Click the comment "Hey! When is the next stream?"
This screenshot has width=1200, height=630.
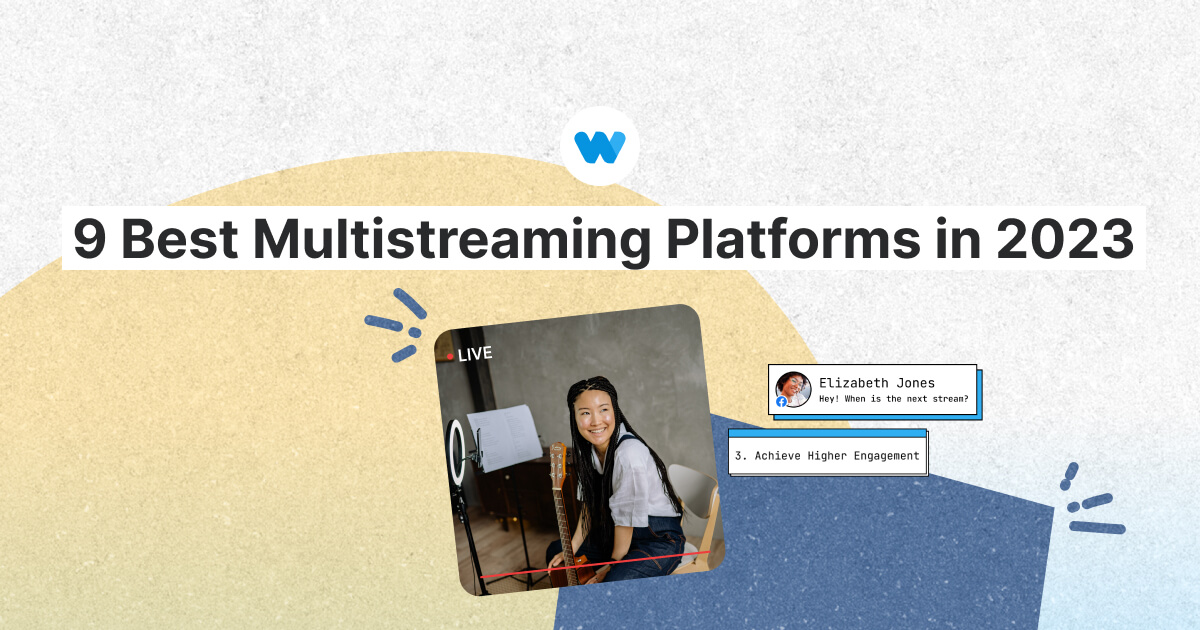click(894, 399)
